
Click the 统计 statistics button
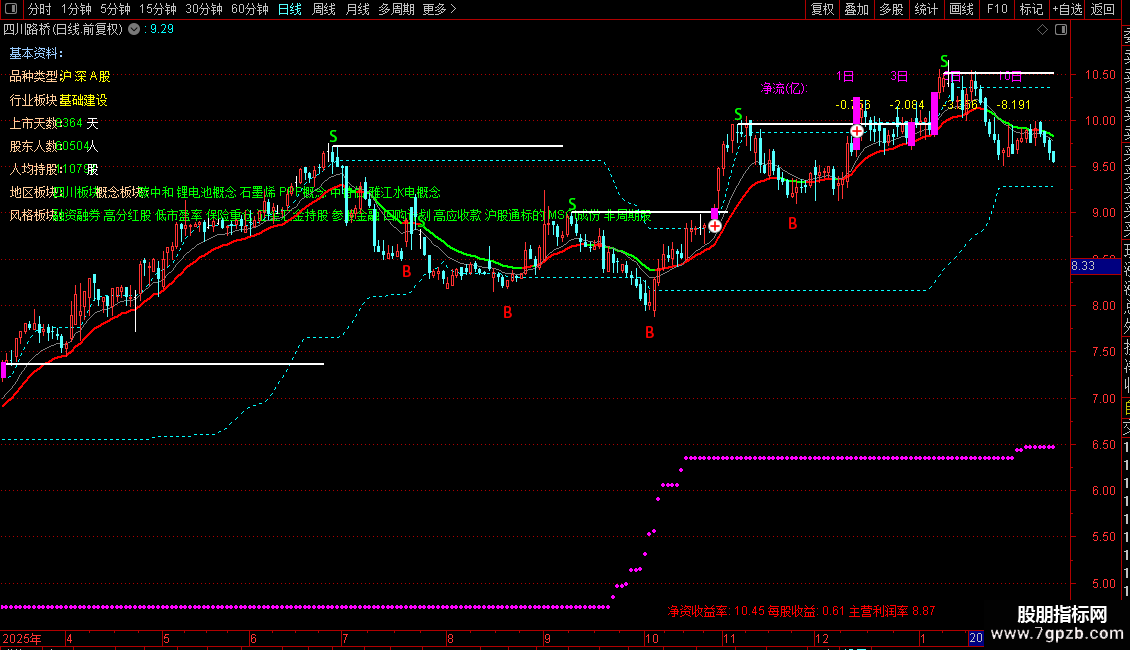[x=926, y=9]
